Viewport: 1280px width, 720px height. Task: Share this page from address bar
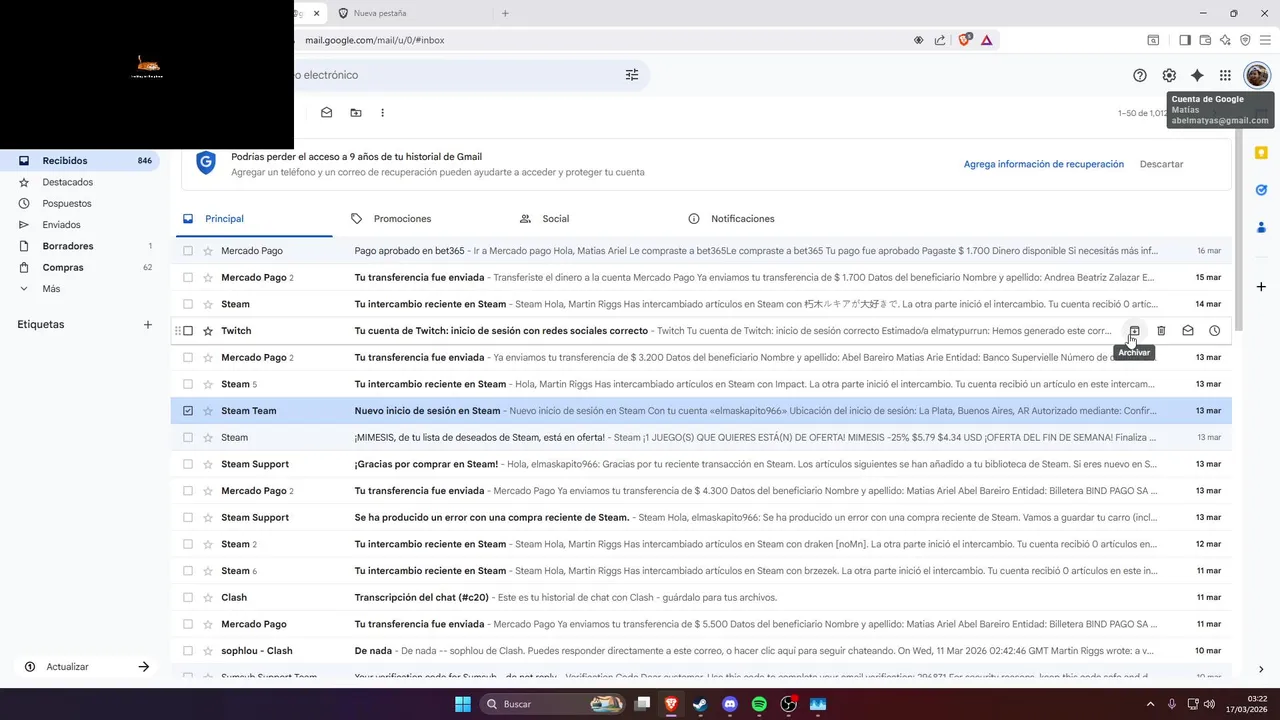940,40
